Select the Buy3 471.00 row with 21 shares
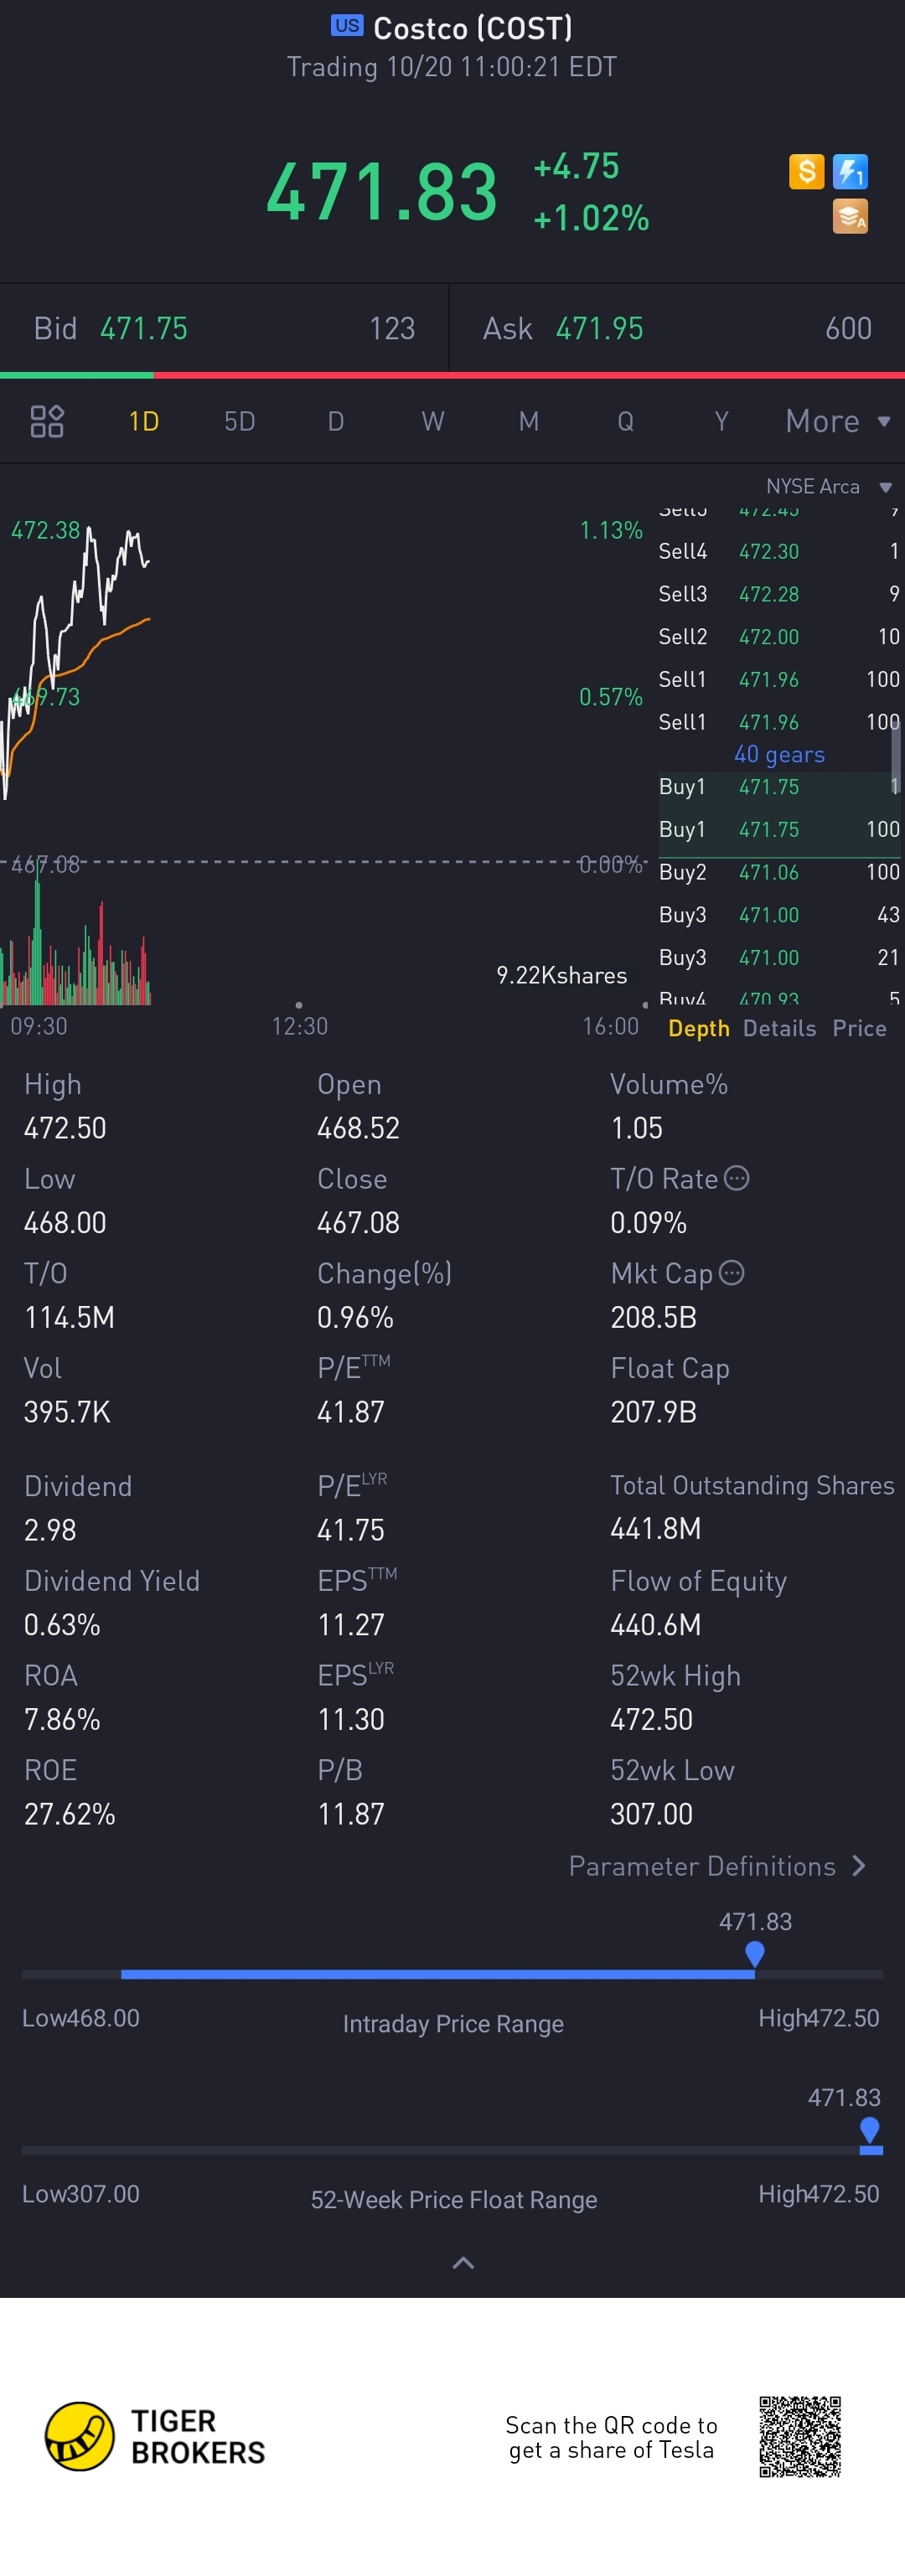 779,958
